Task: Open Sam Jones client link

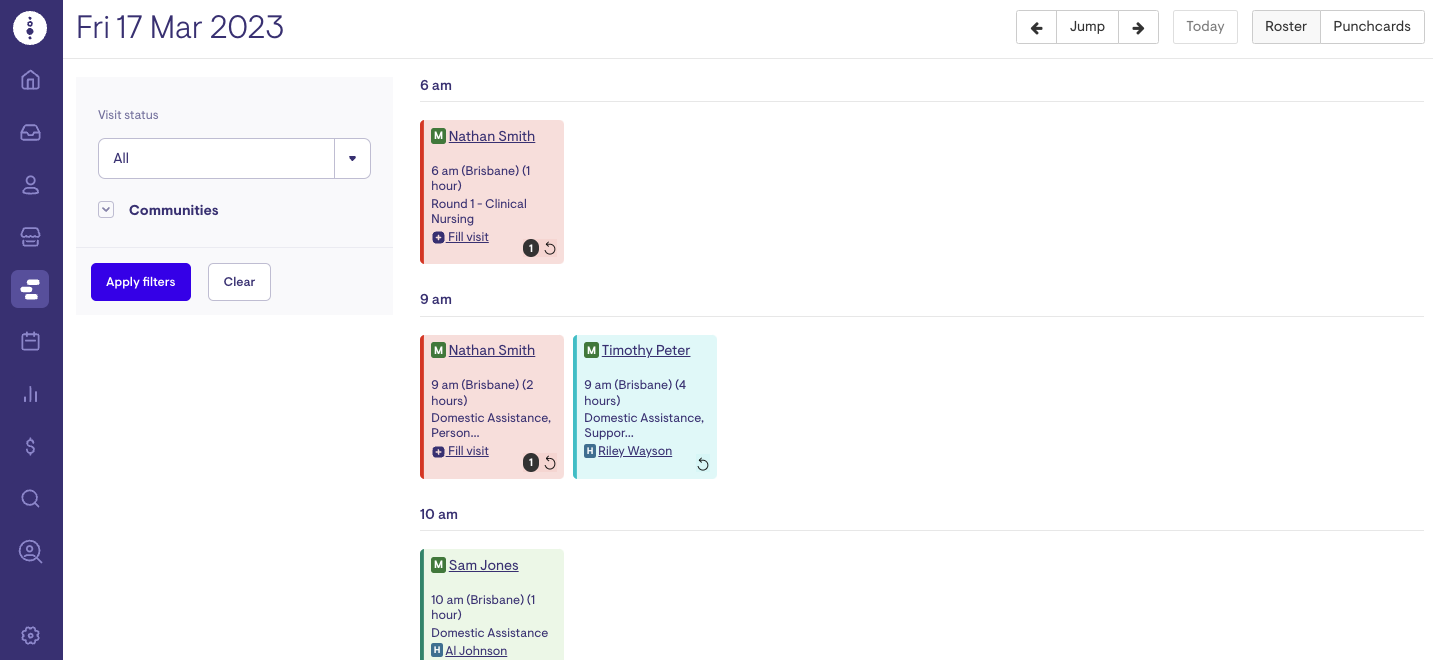Action: pyautogui.click(x=483, y=565)
